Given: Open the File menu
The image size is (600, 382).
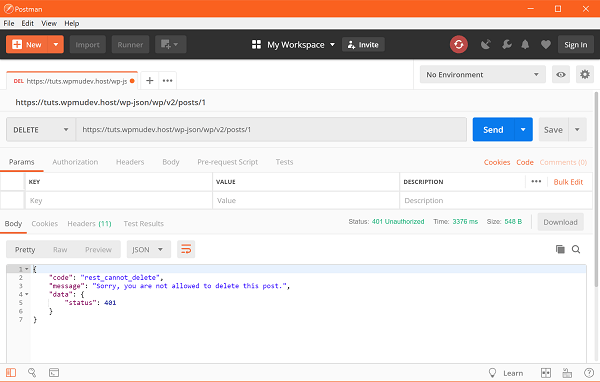Looking at the screenshot, I should coord(9,23).
